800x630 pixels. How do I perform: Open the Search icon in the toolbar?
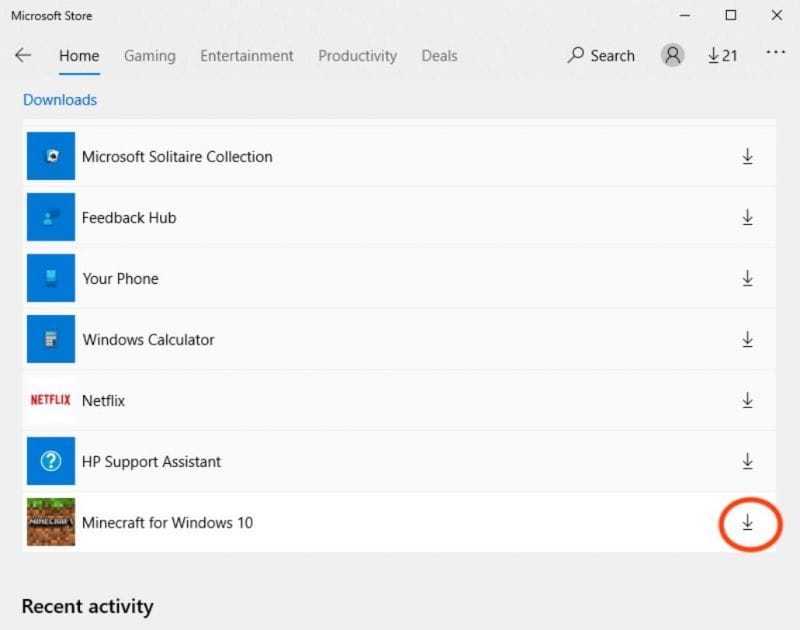(601, 56)
